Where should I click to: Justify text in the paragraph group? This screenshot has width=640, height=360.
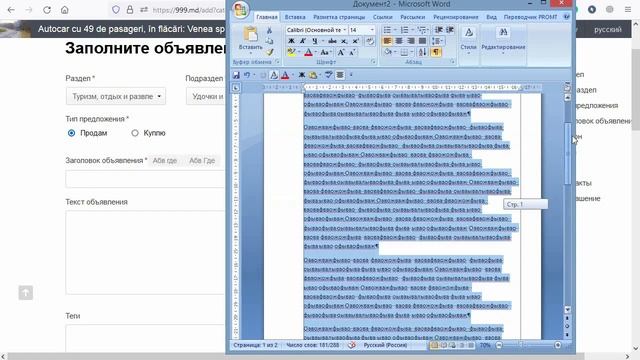click(x=422, y=41)
